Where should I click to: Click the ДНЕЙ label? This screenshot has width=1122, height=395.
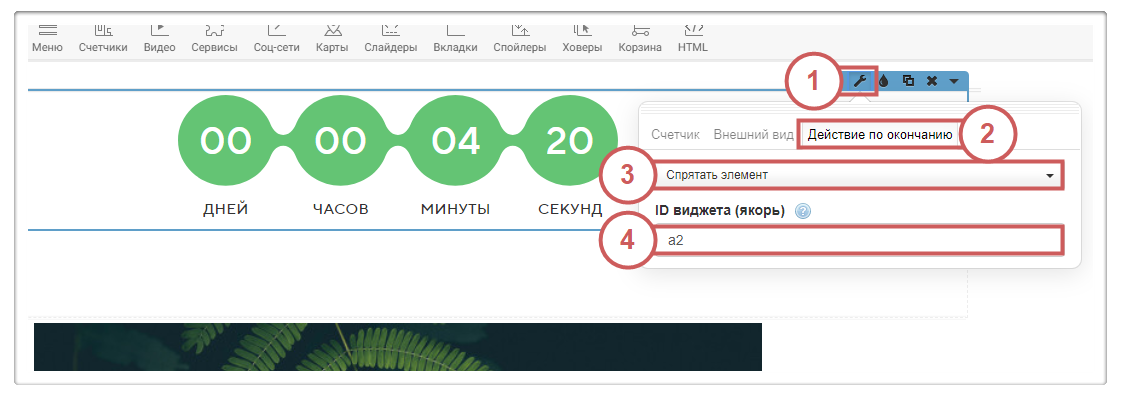point(225,210)
